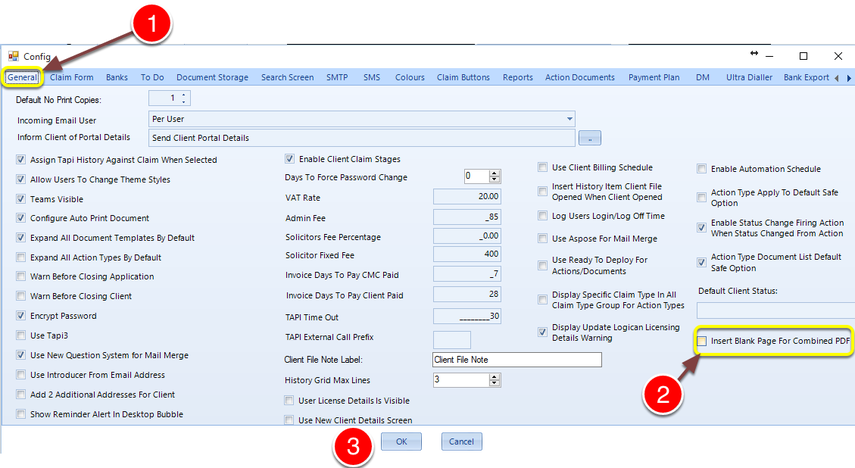The height and width of the screenshot is (468, 855).
Task: Enable User License Details Is Visible
Action: 289,401
